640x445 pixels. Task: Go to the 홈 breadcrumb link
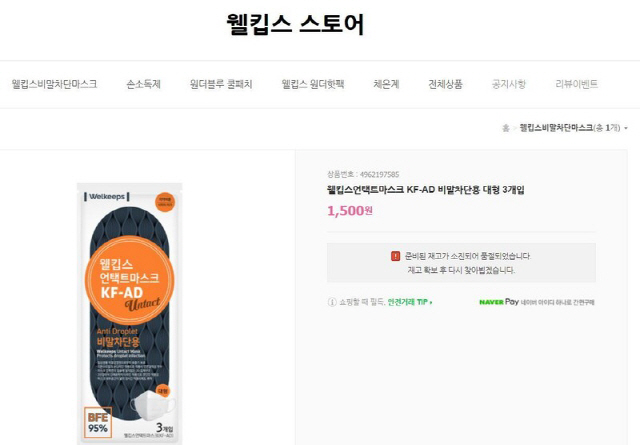[505, 128]
